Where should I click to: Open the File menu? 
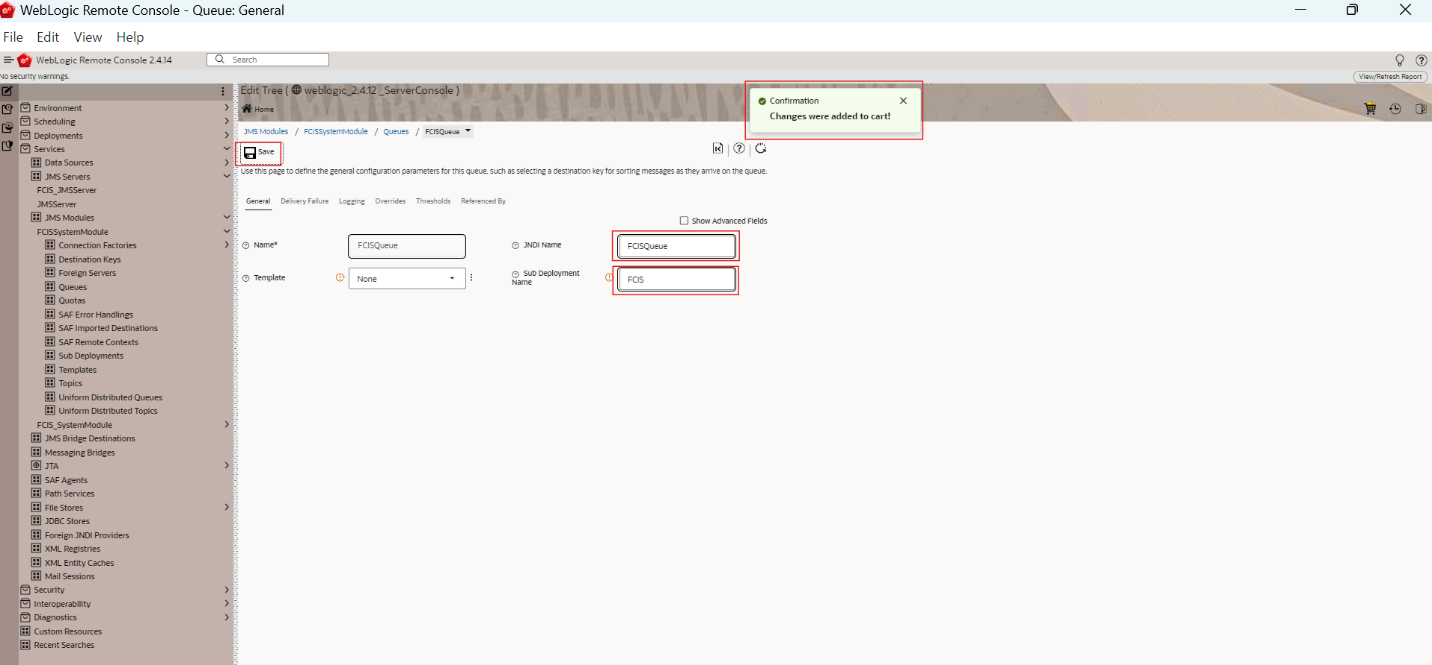[13, 37]
